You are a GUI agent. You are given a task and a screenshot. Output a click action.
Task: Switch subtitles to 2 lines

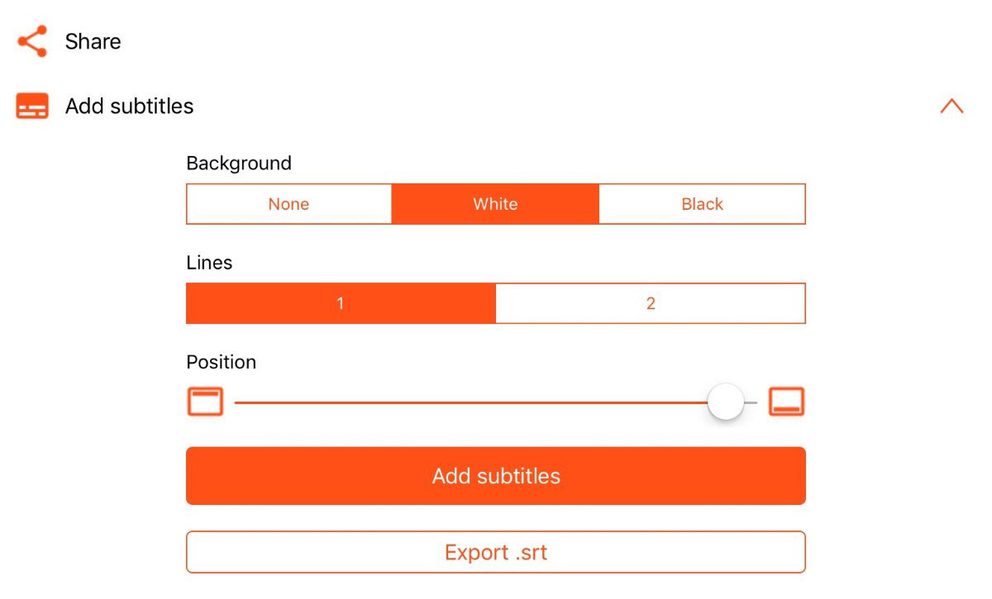tap(650, 303)
